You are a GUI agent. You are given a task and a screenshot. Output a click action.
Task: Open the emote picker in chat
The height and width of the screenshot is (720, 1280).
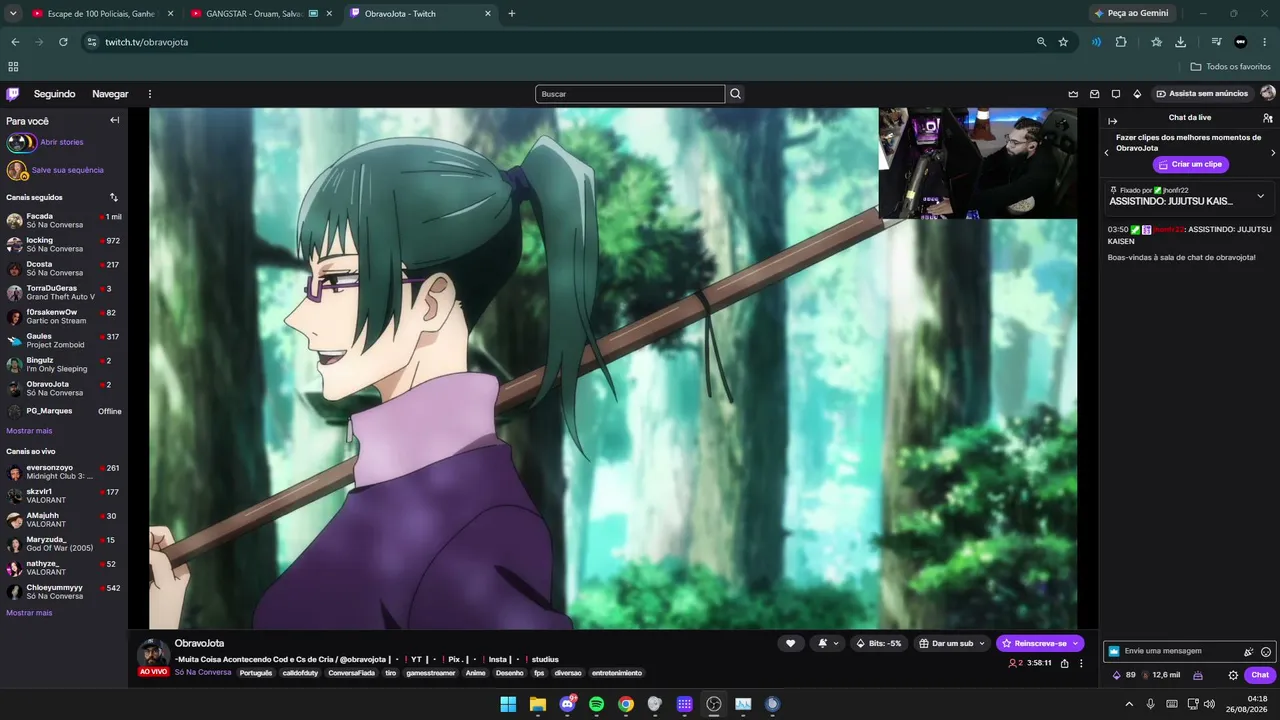click(x=1266, y=651)
